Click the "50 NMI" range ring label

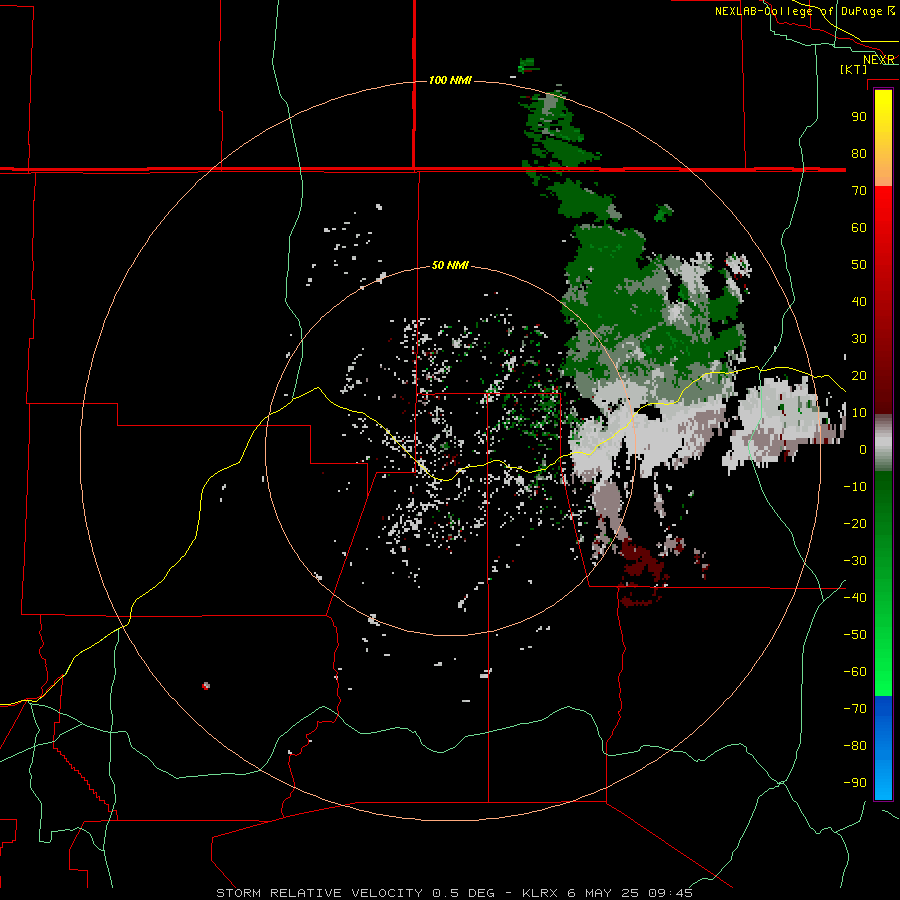pyautogui.click(x=450, y=265)
